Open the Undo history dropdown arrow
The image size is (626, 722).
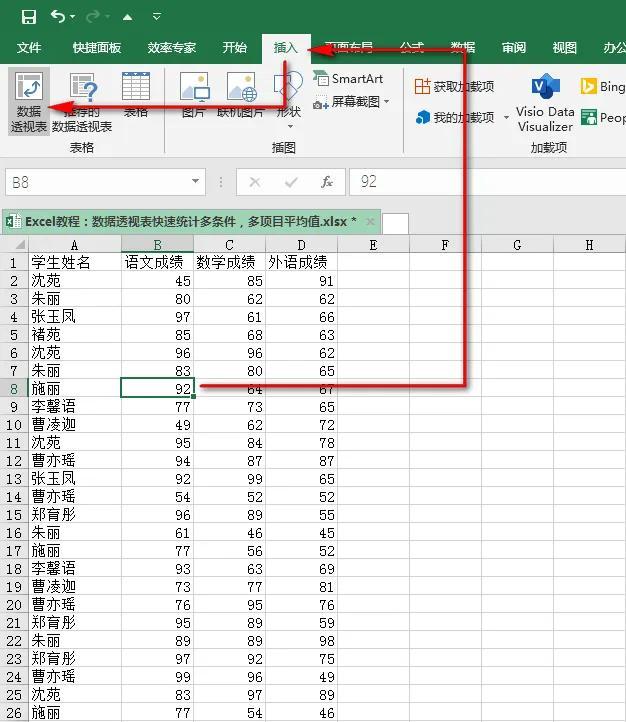(73, 17)
